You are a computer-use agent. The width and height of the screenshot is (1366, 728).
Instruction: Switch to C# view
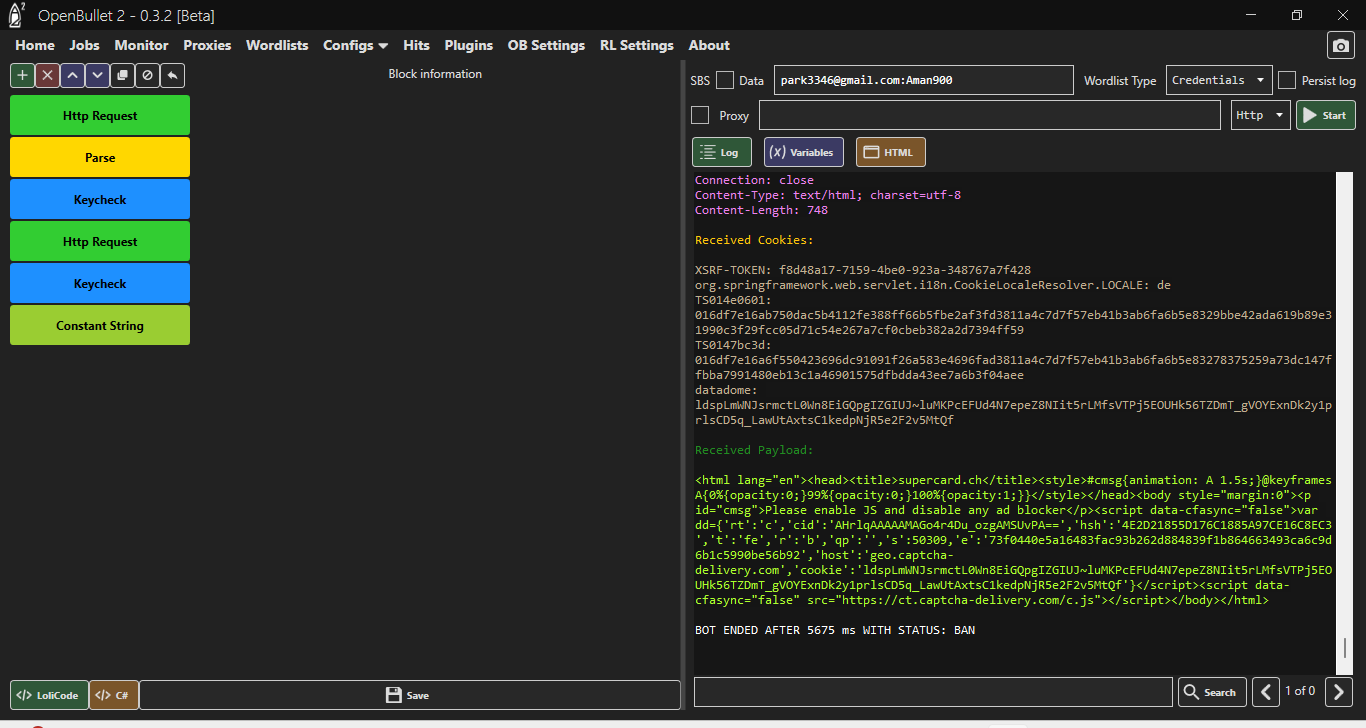(x=113, y=695)
